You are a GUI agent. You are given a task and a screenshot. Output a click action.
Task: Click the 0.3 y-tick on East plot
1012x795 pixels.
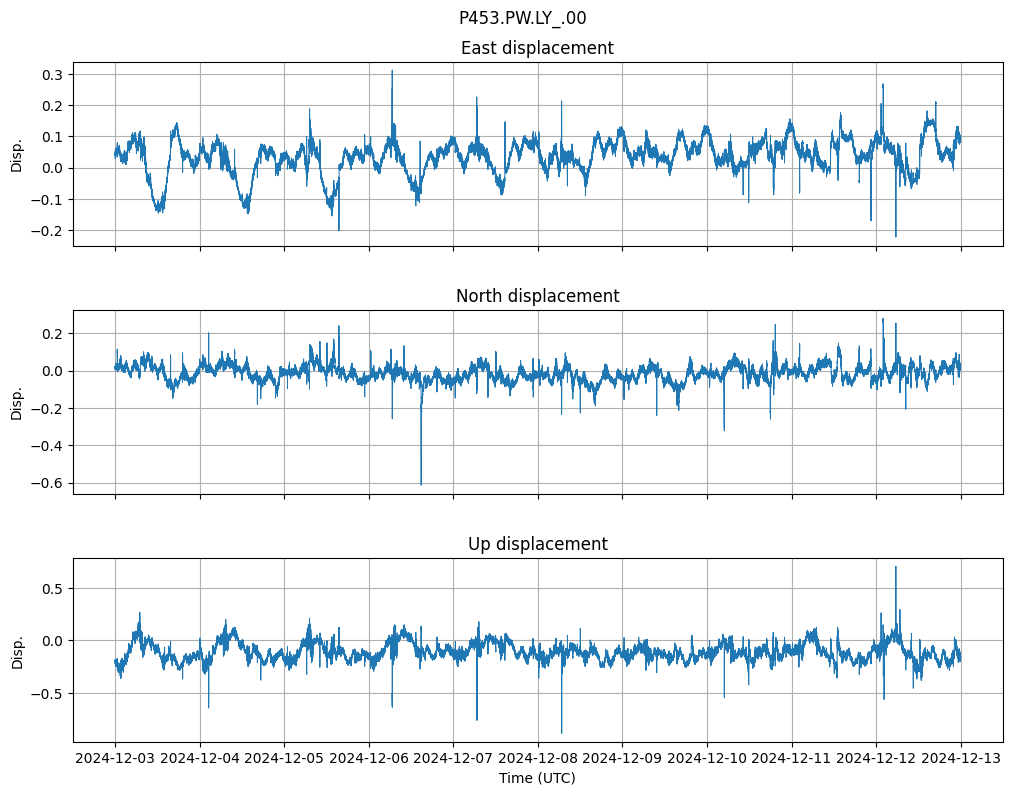point(51,75)
